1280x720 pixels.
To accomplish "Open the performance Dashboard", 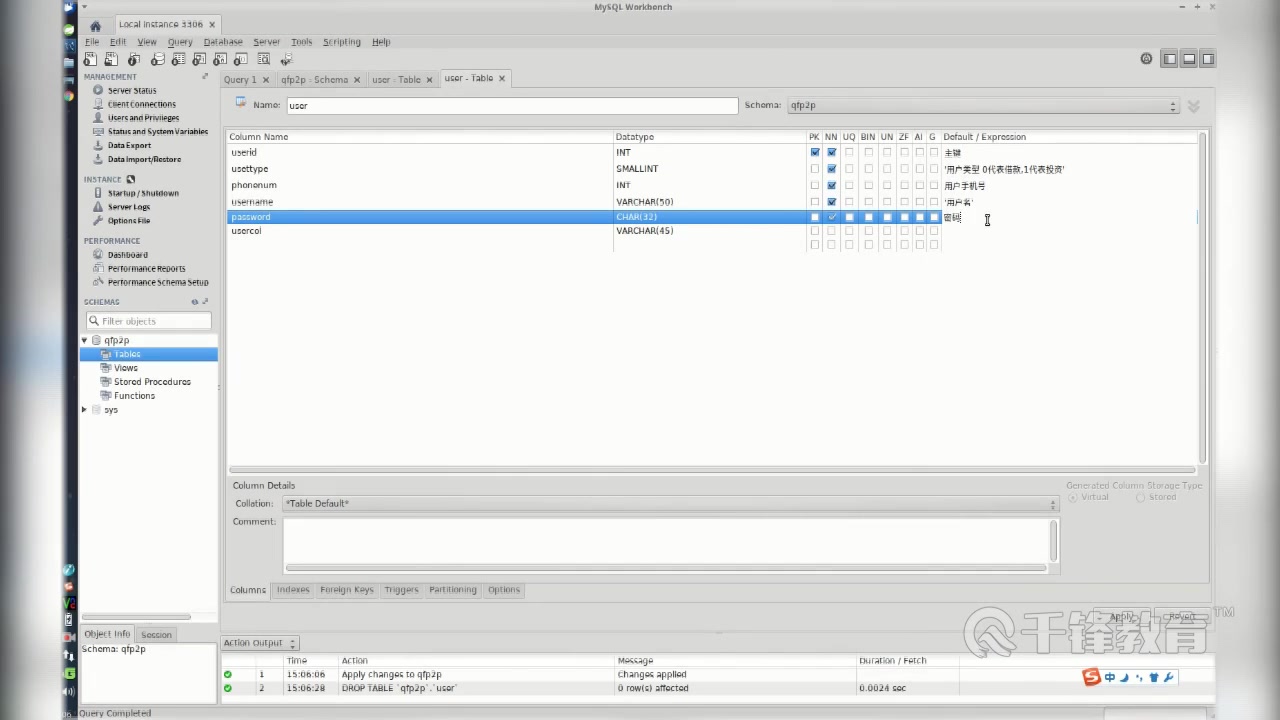I will [127, 255].
